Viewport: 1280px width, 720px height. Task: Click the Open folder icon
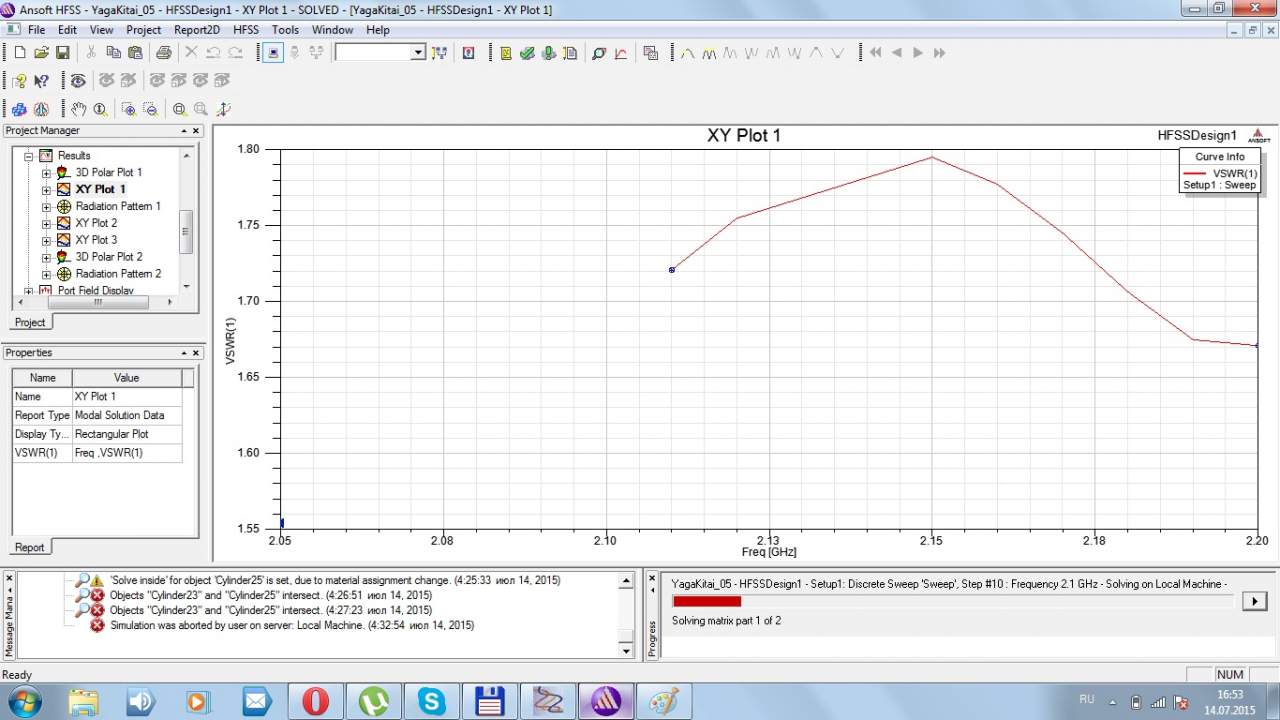point(41,53)
